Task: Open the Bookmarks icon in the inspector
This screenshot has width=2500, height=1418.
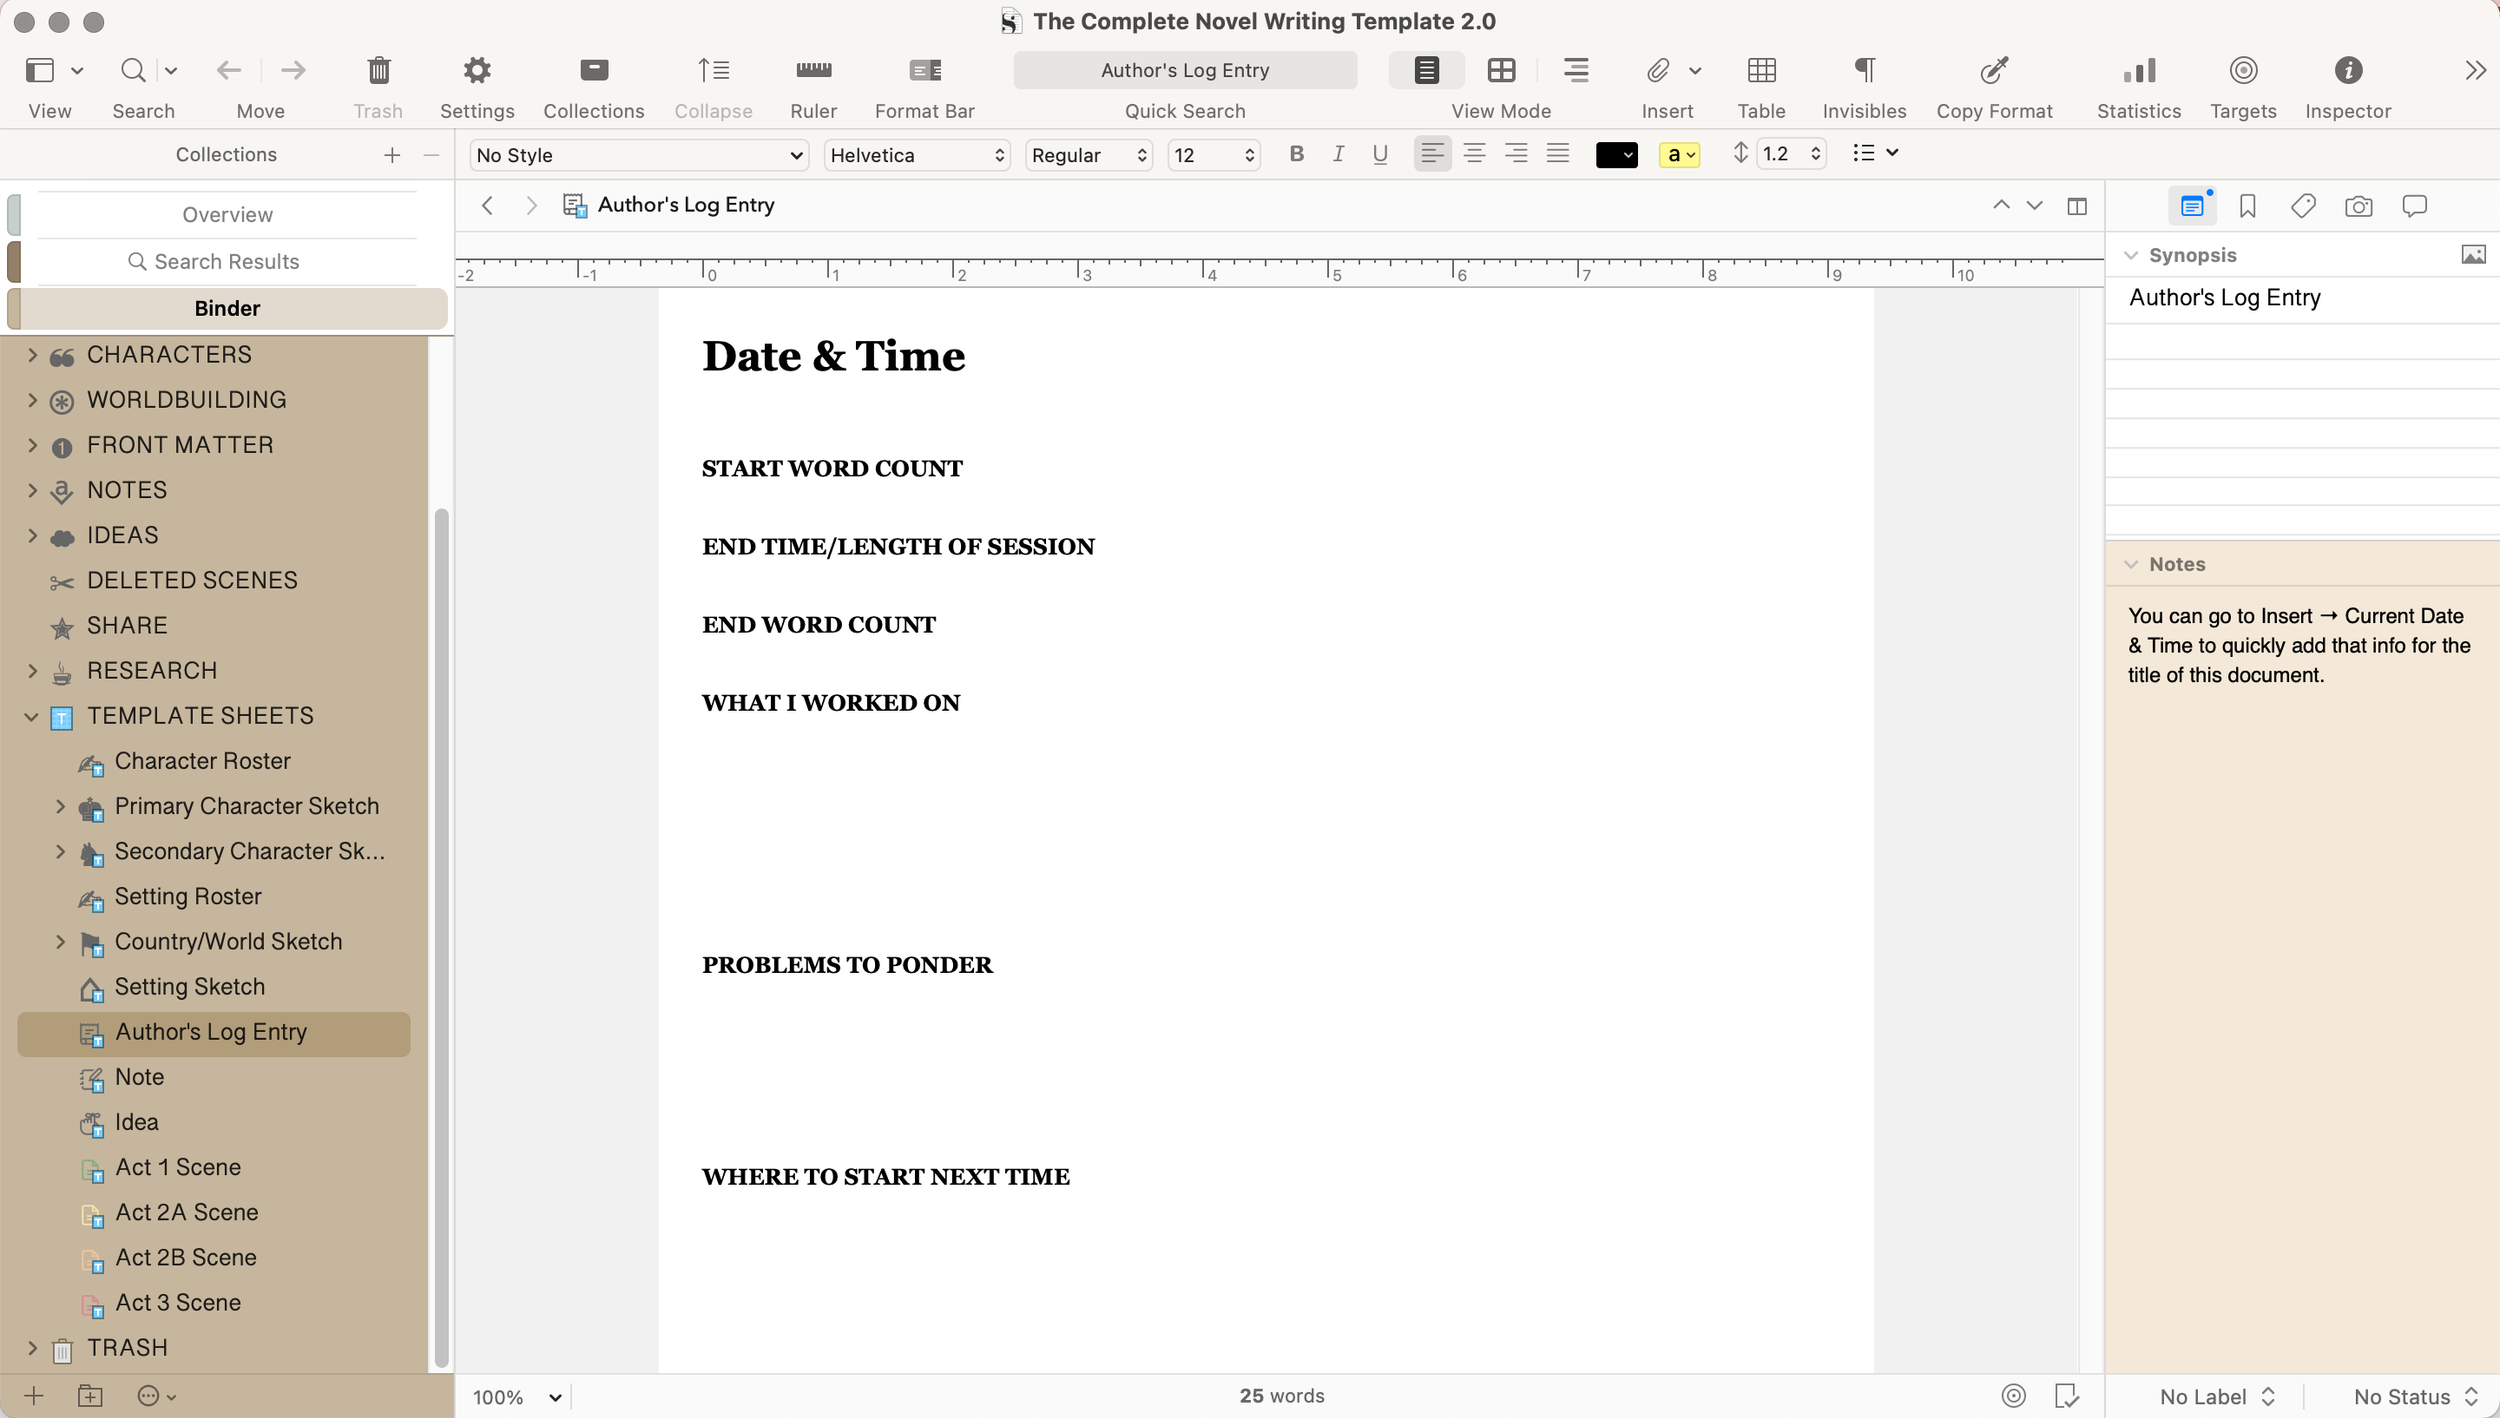Action: tap(2248, 205)
